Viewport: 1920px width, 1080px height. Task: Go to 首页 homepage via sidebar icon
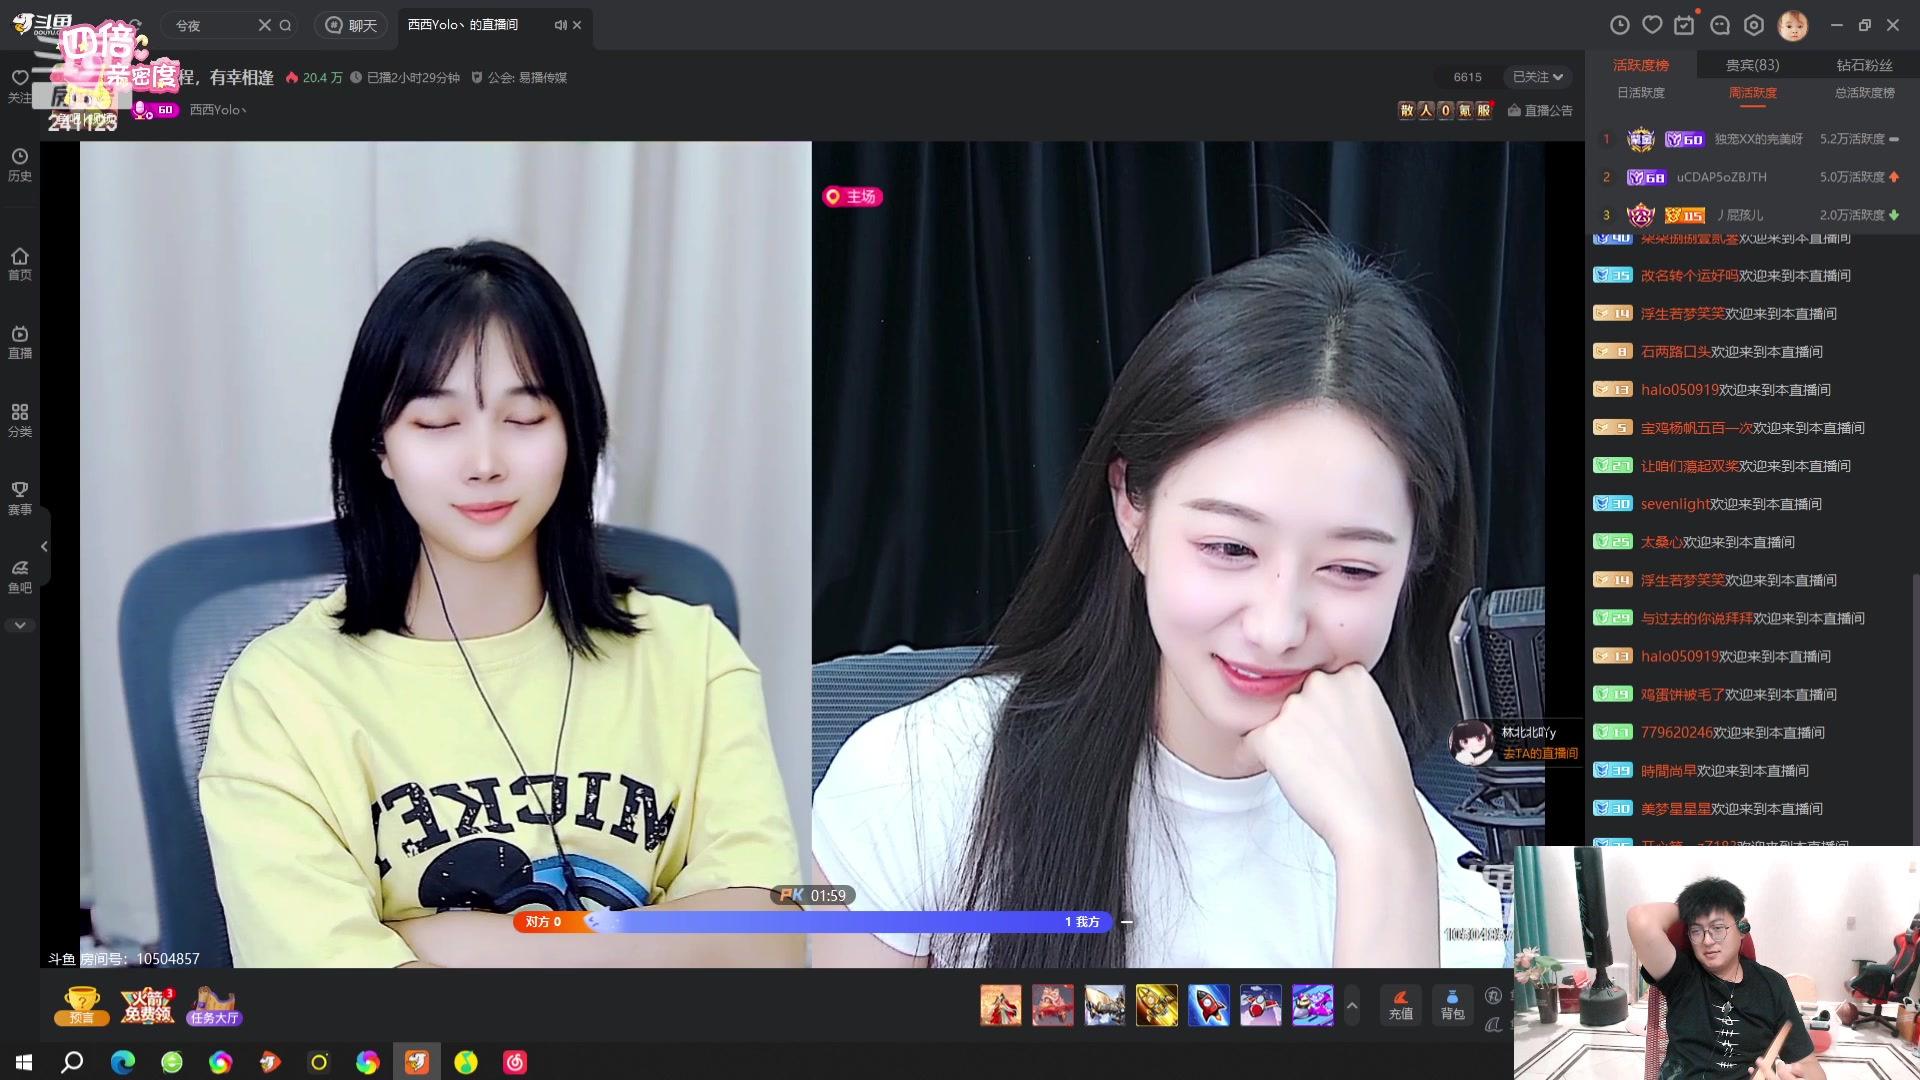click(x=20, y=262)
